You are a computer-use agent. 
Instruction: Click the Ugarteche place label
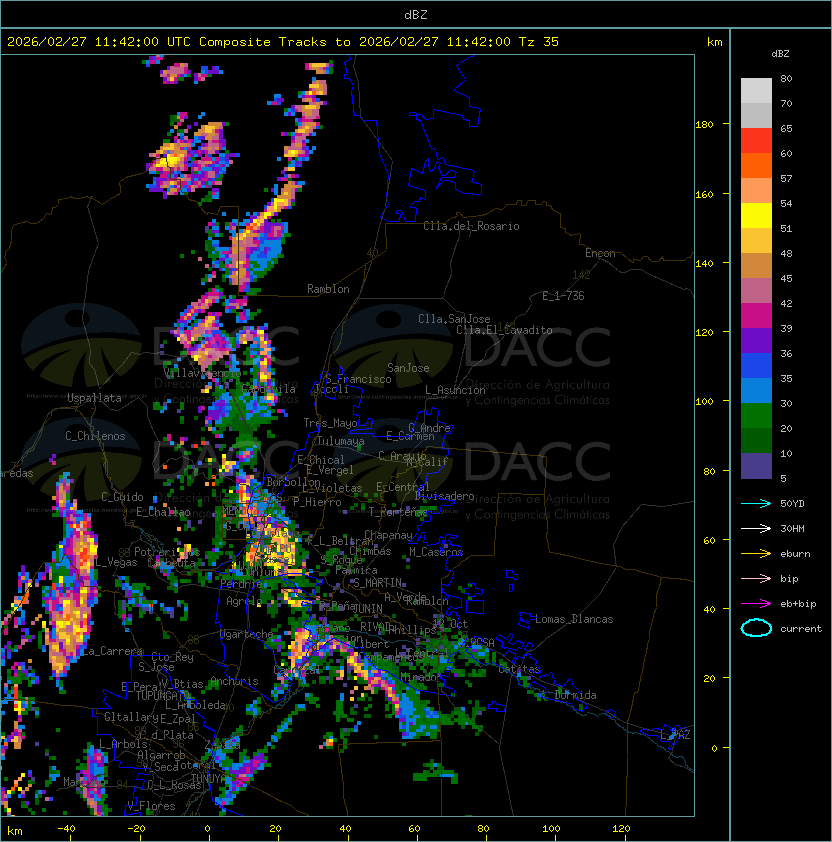tap(247, 635)
